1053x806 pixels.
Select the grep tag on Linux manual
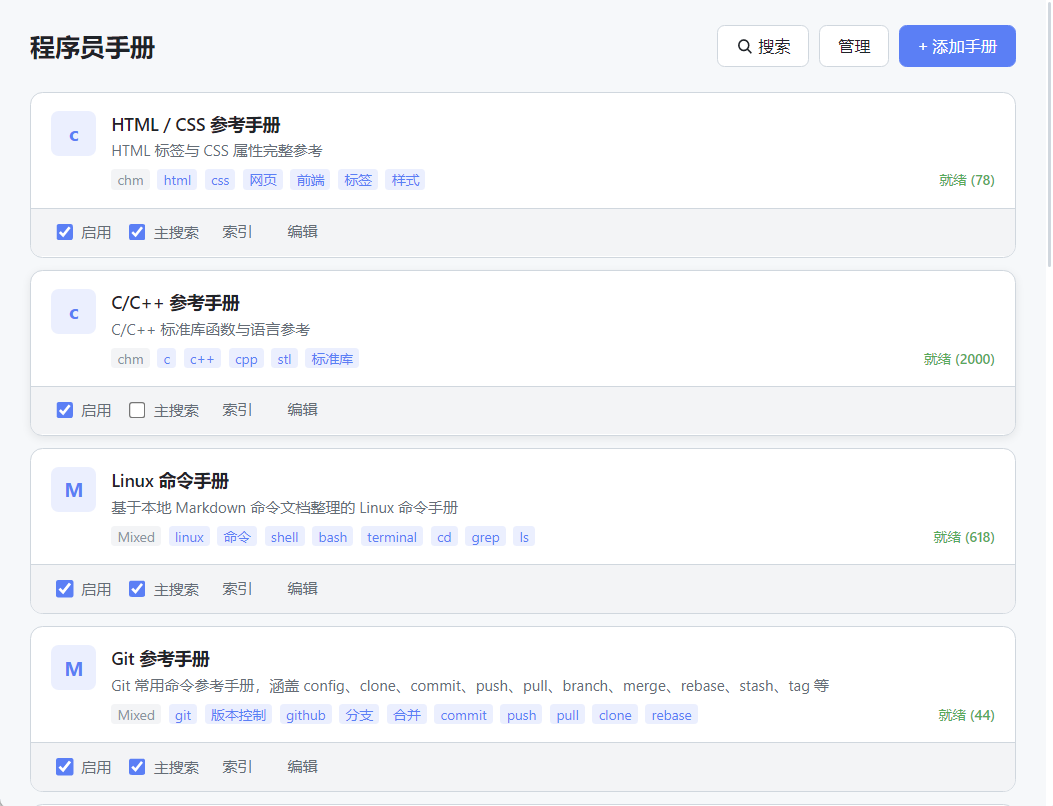[485, 537]
